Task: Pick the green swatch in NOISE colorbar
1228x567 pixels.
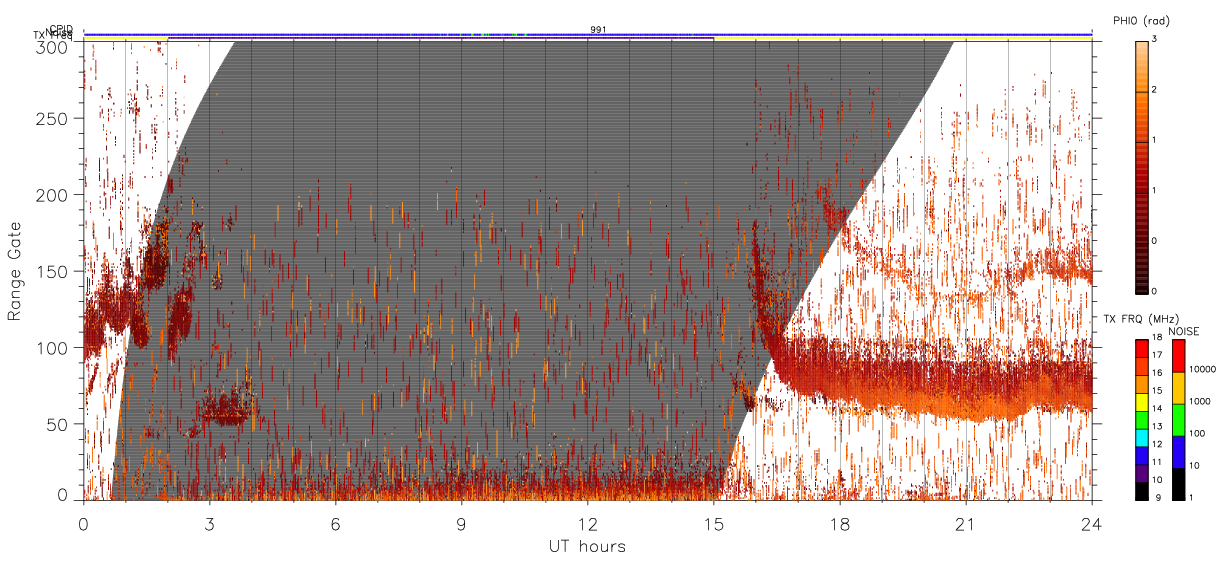Action: click(x=1178, y=418)
